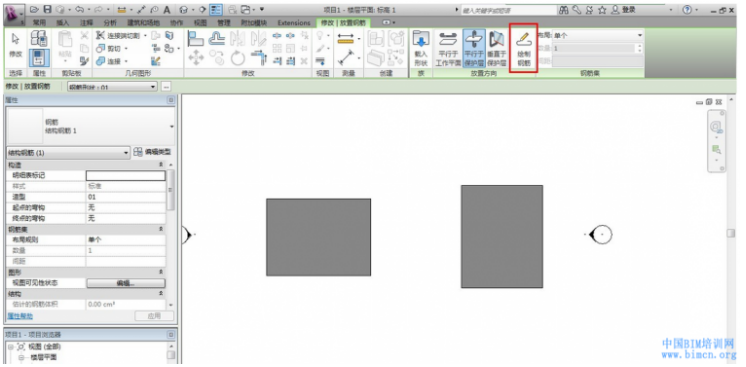Click the Properties panel vertical scrollbar
Screen dimensions: 746x367
click(x=170, y=189)
